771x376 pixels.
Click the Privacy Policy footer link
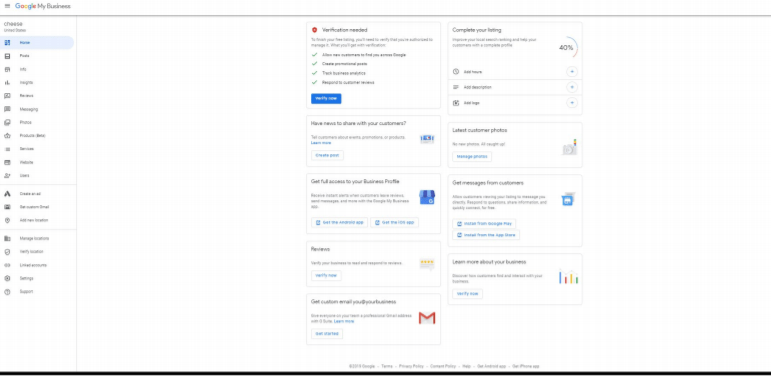pyautogui.click(x=411, y=366)
